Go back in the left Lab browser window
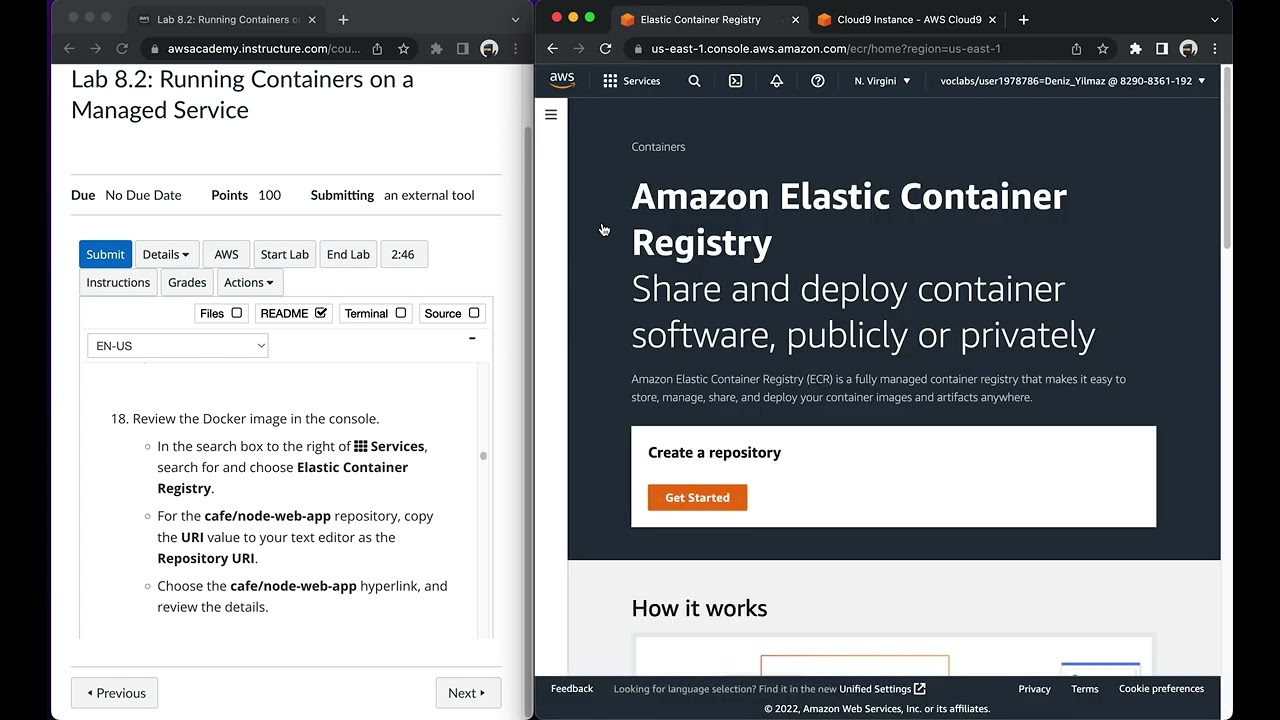 (69, 48)
